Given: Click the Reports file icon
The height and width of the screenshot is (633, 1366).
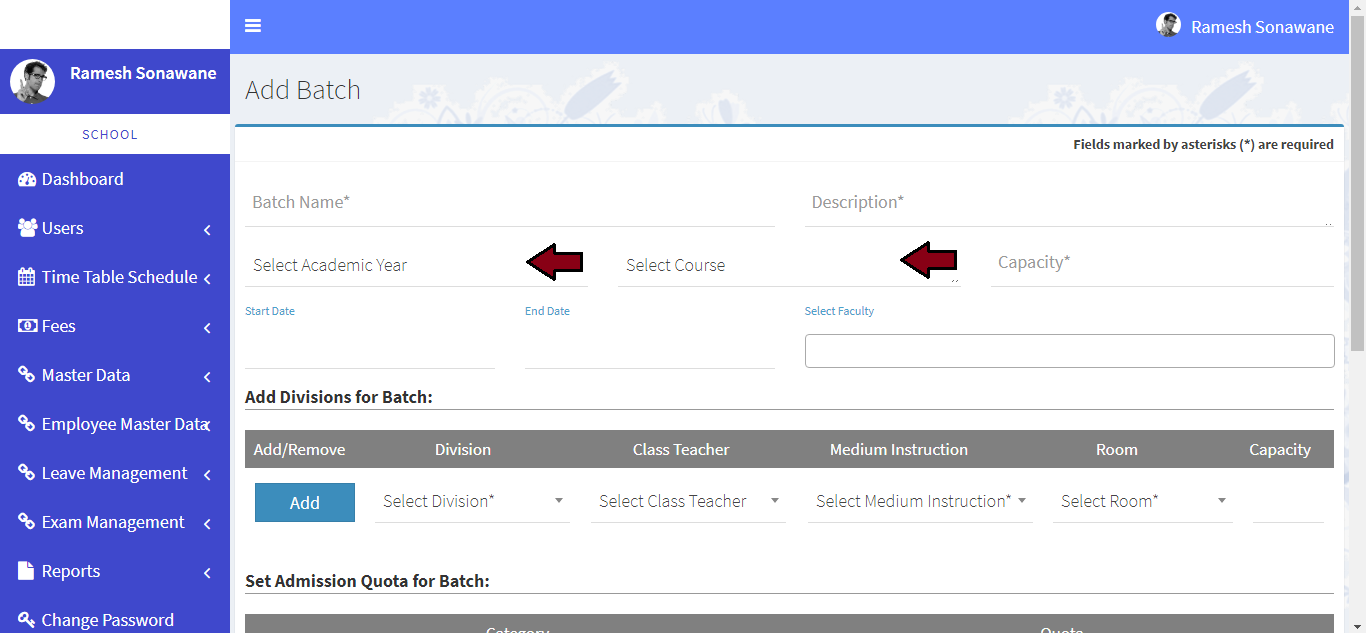Looking at the screenshot, I should [x=27, y=571].
